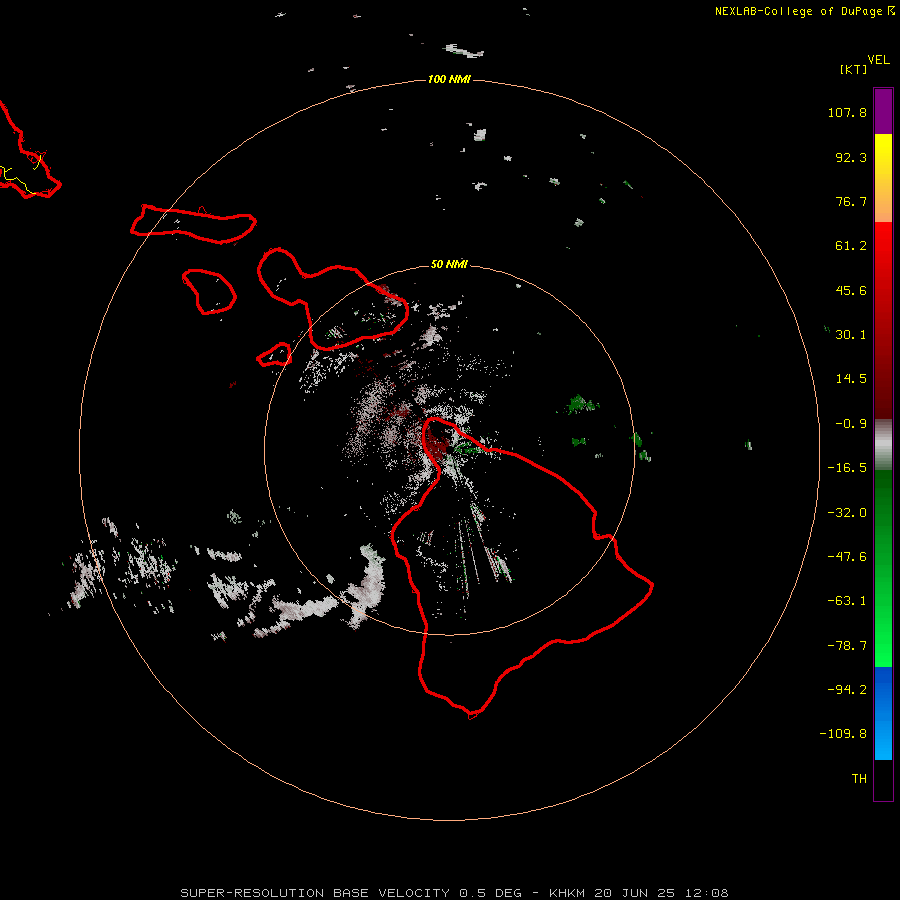
Task: Pick the black TH segment of the velocity scale
Action: pyautogui.click(x=883, y=779)
